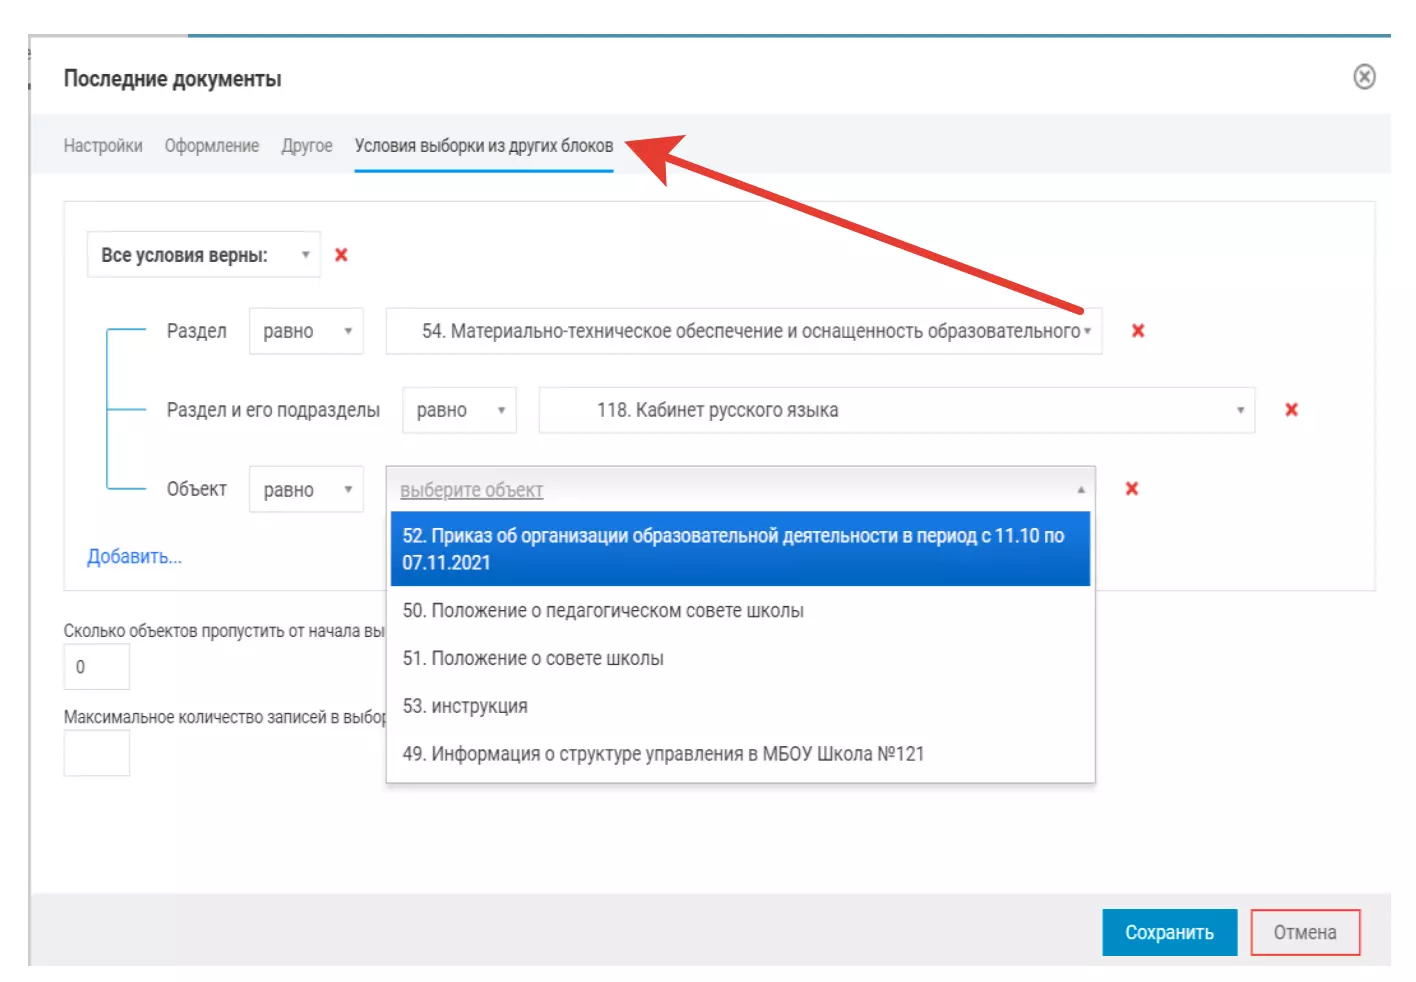Choose 50. Положение о педагогическом совете школы
This screenshot has height=982, width=1416.
pos(740,611)
